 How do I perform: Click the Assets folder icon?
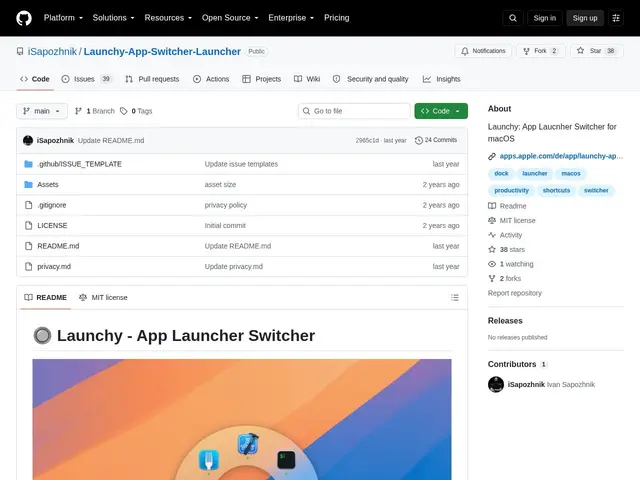pyautogui.click(x=28, y=184)
